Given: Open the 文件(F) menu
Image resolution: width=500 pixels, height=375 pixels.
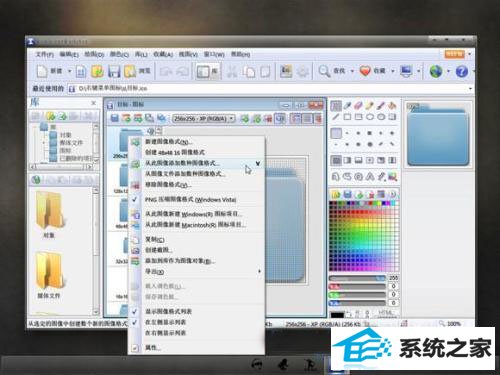Looking at the screenshot, I should pos(45,54).
